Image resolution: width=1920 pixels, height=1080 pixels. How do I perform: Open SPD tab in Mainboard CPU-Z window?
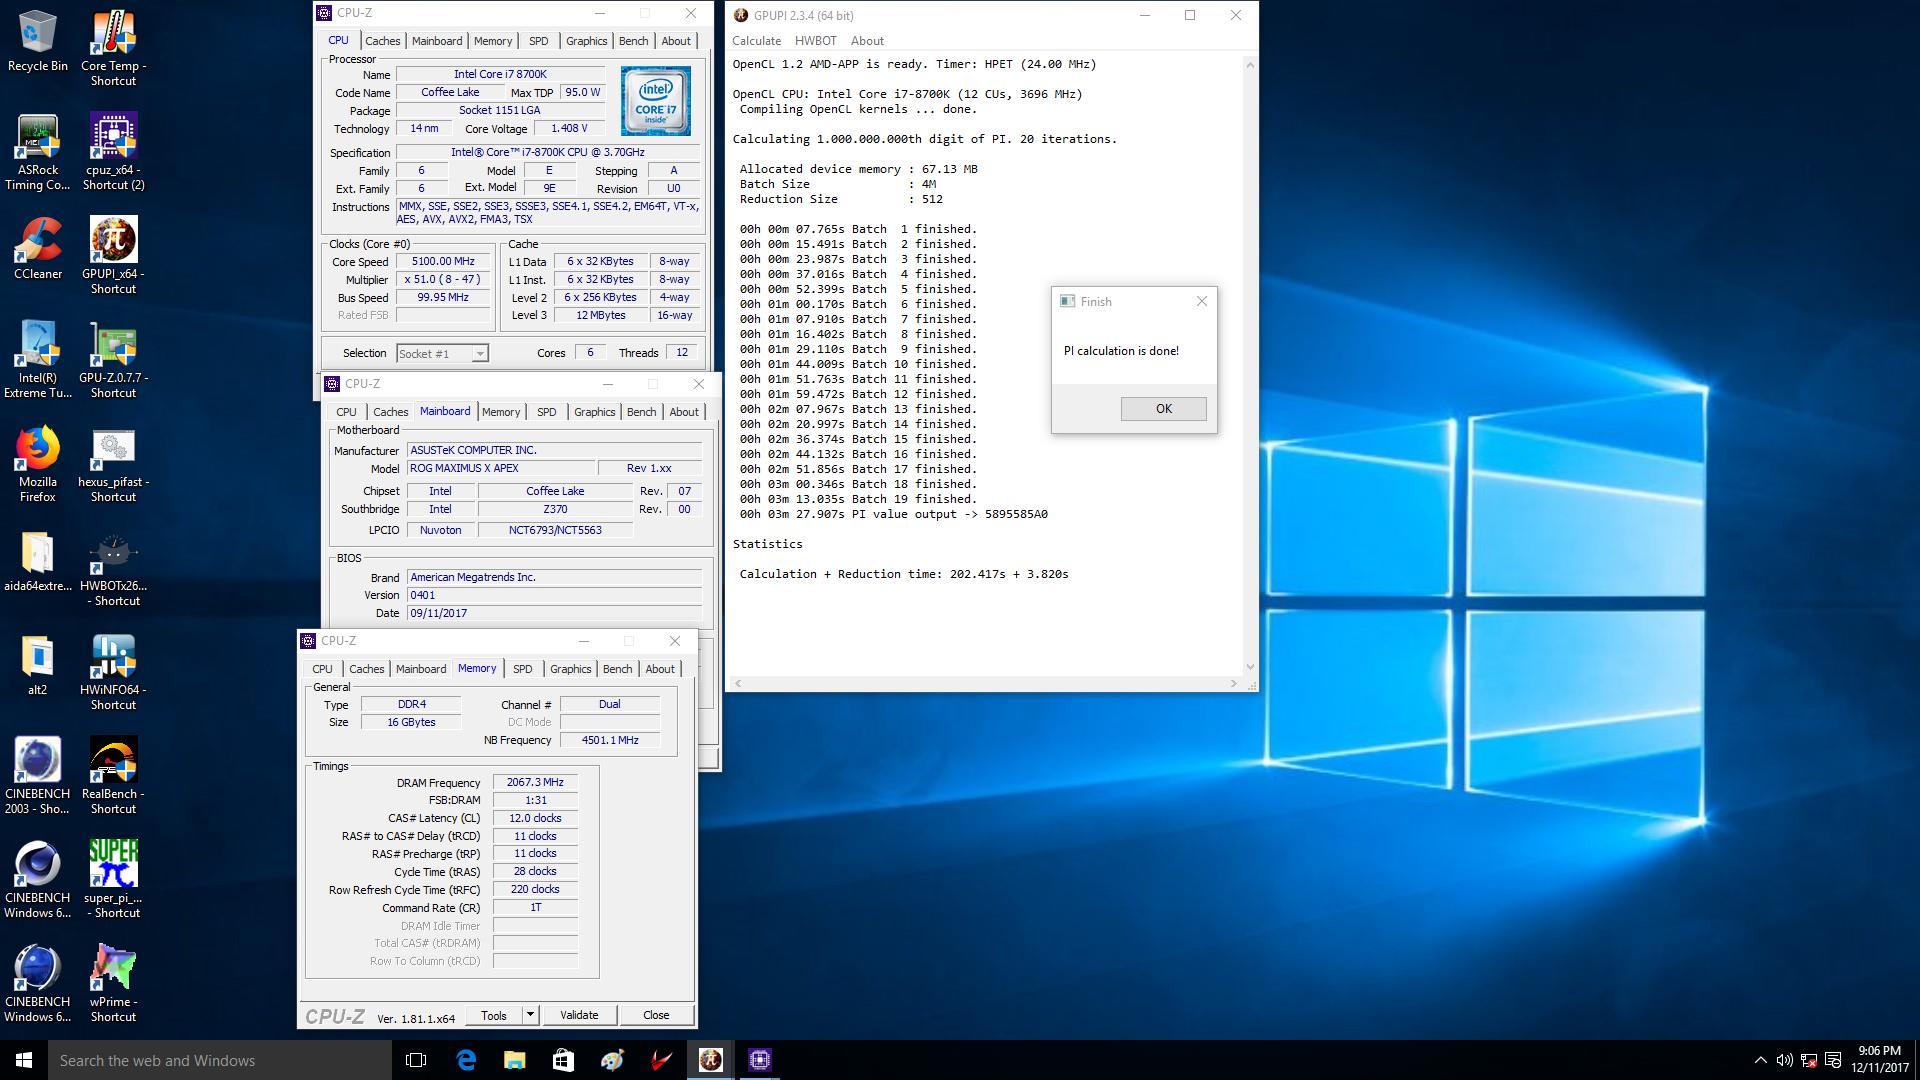(x=546, y=412)
